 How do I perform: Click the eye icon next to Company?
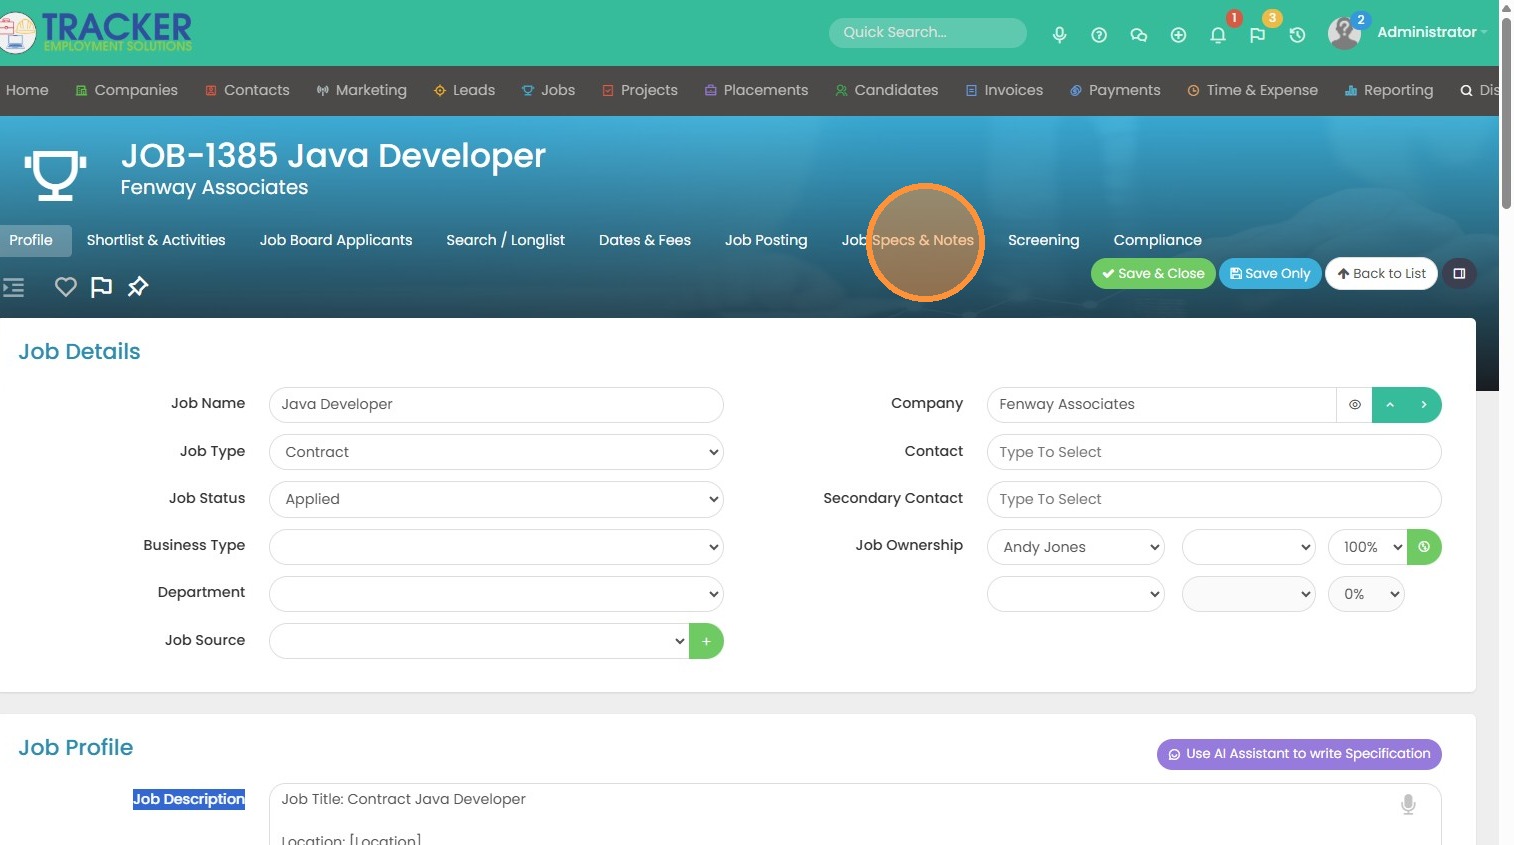point(1354,405)
